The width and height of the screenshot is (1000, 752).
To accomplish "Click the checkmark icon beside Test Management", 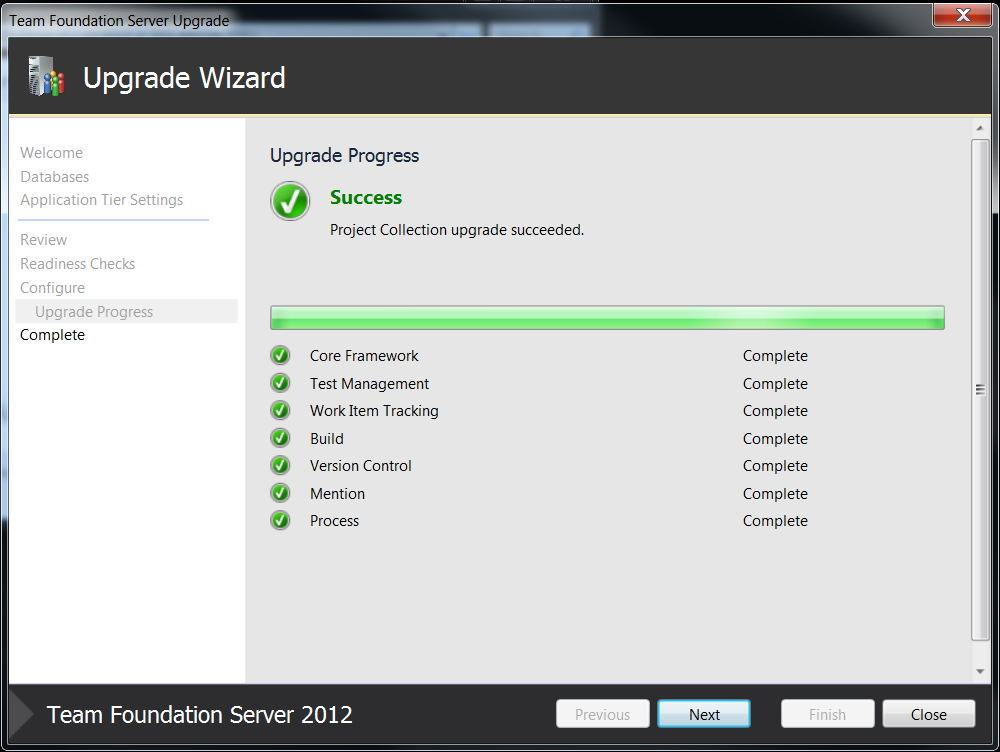I will pos(280,383).
